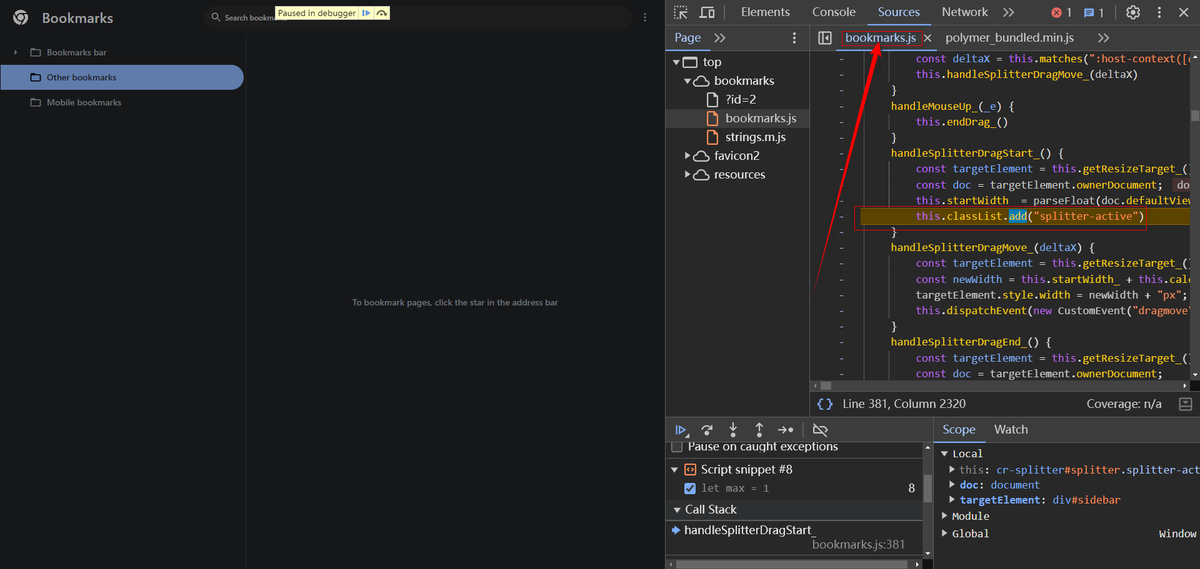Viewport: 1200px width, 569px height.
Task: Deactivate breakpoints using the toolbar icon
Action: coord(820,430)
